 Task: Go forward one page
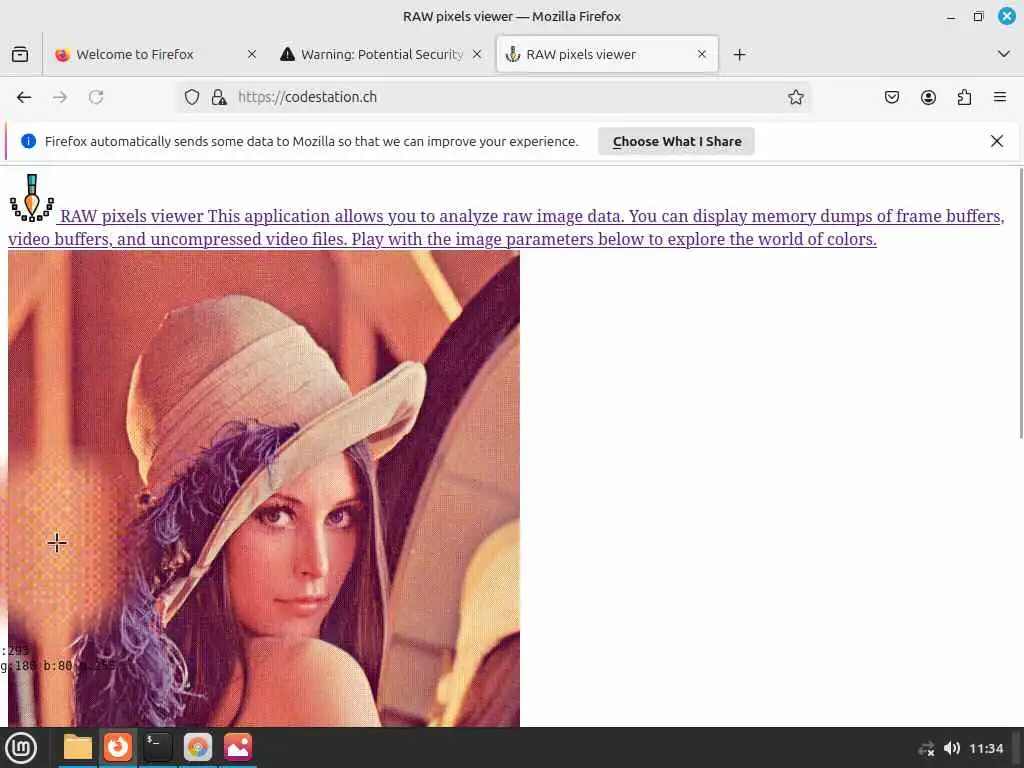60,97
